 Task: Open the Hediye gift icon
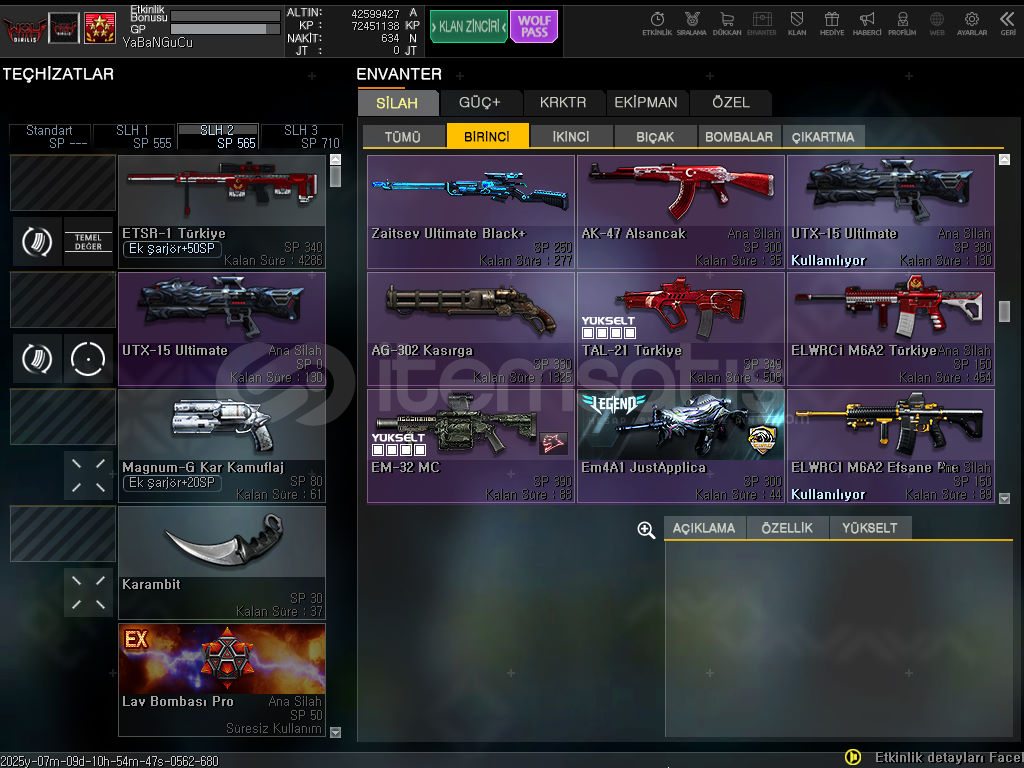(x=831, y=23)
